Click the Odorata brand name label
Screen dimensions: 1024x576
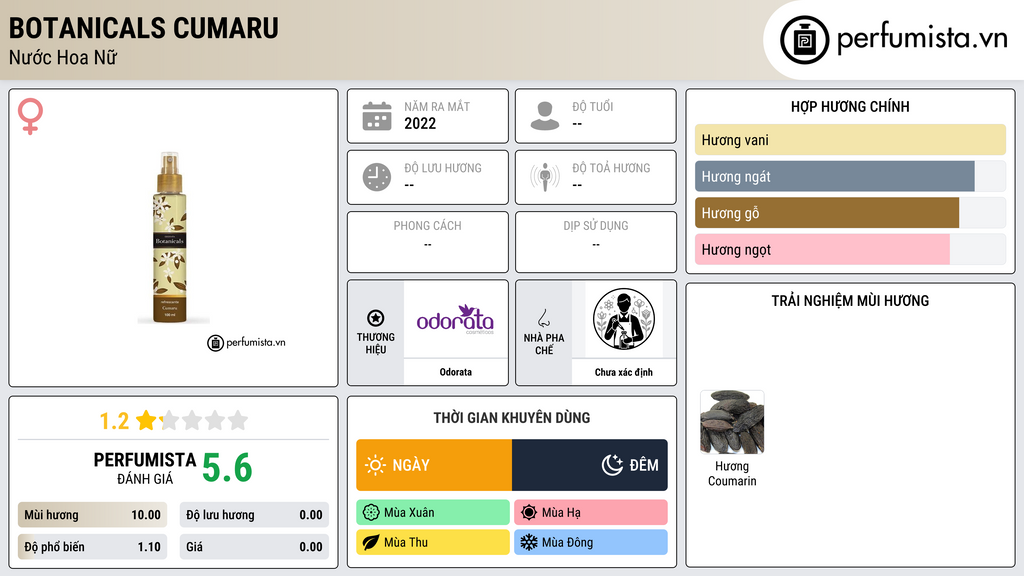coord(455,372)
